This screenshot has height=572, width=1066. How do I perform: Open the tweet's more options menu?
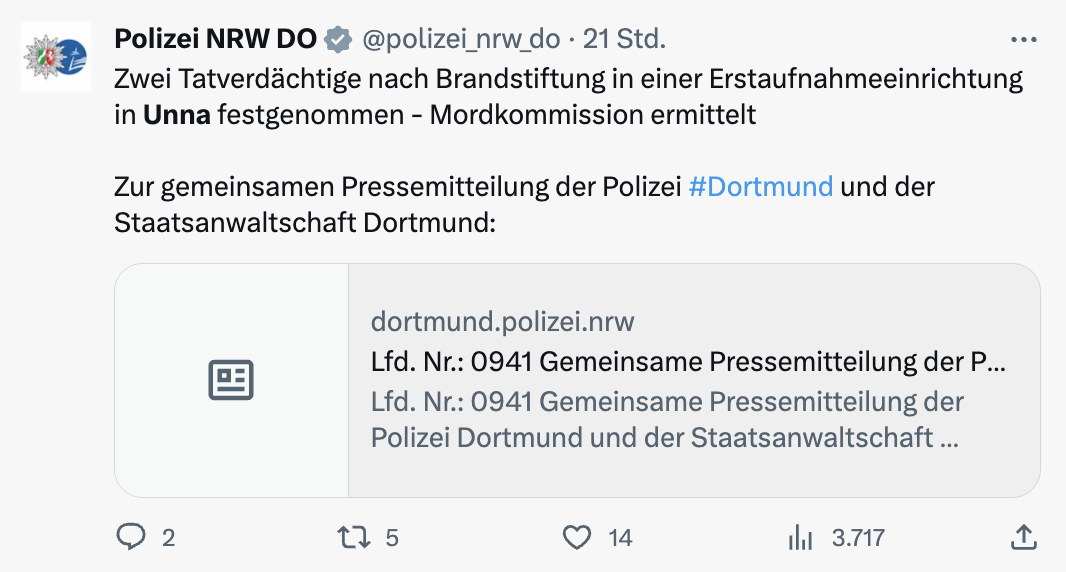pos(1024,40)
